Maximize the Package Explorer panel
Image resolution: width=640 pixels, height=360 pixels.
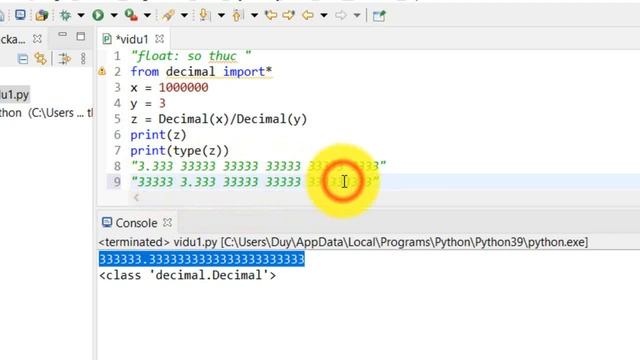coord(81,36)
